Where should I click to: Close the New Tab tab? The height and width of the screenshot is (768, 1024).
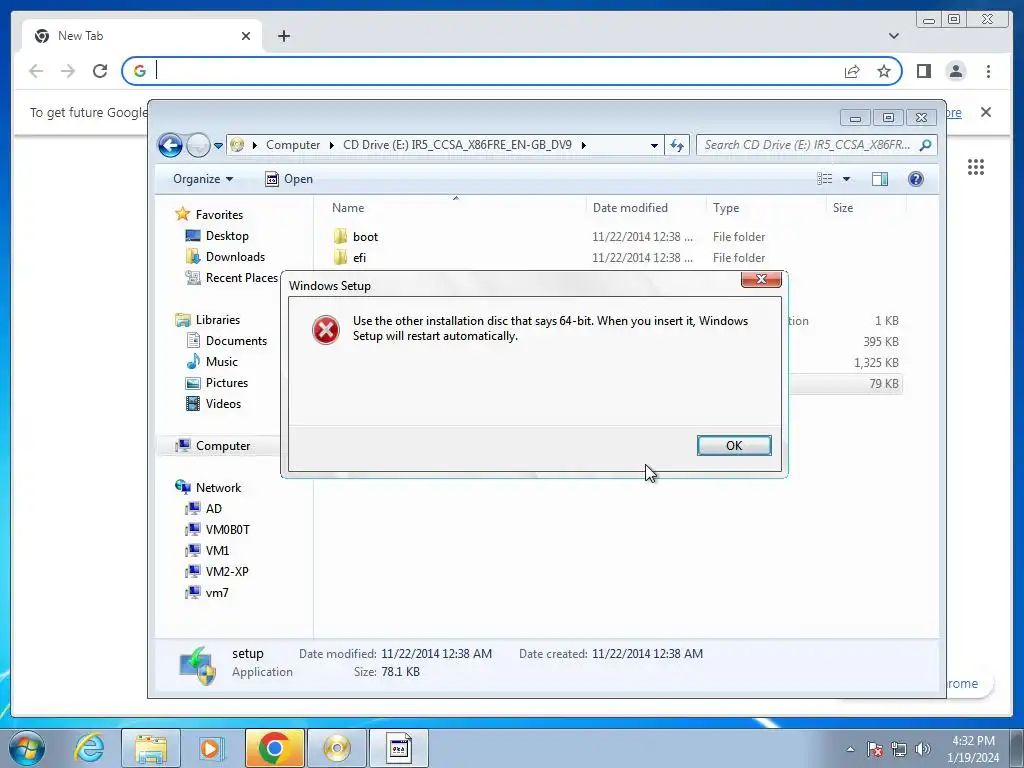pos(246,36)
